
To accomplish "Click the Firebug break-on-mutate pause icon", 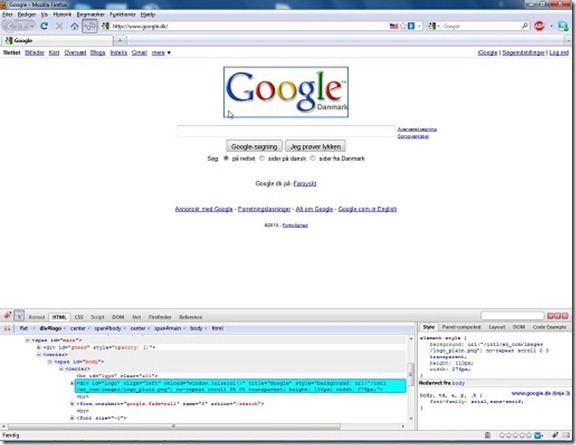I will tap(7, 328).
